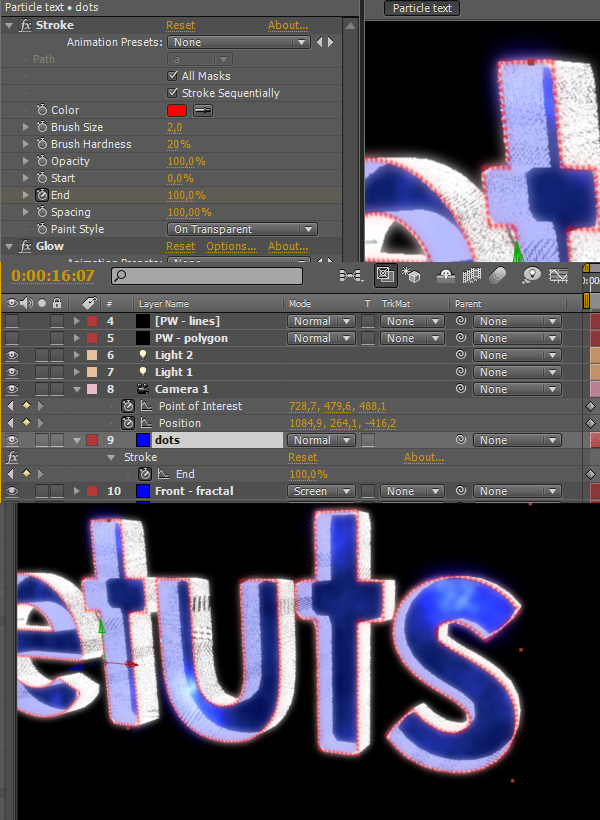Open Mode dropdown for [PW - lines]
Viewport: 600px width, 820px height.
321,321
